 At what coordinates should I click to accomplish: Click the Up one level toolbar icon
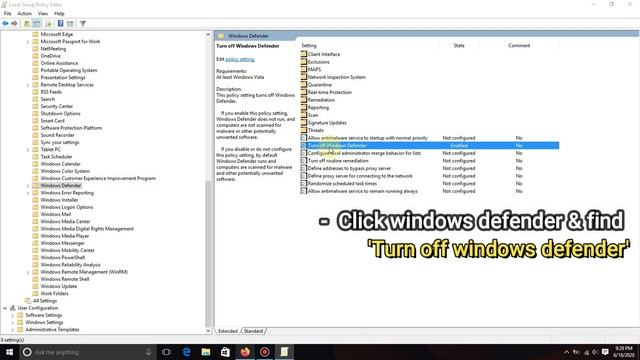pyautogui.click(x=27, y=24)
